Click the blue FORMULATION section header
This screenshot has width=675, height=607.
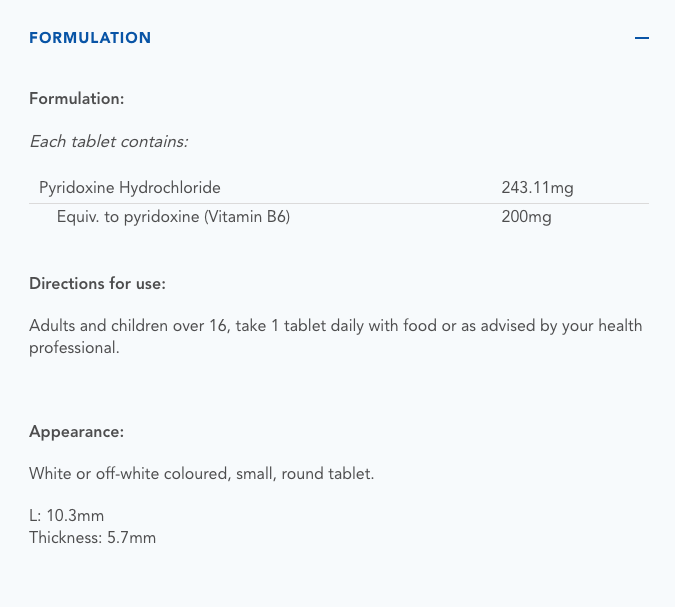coord(90,38)
